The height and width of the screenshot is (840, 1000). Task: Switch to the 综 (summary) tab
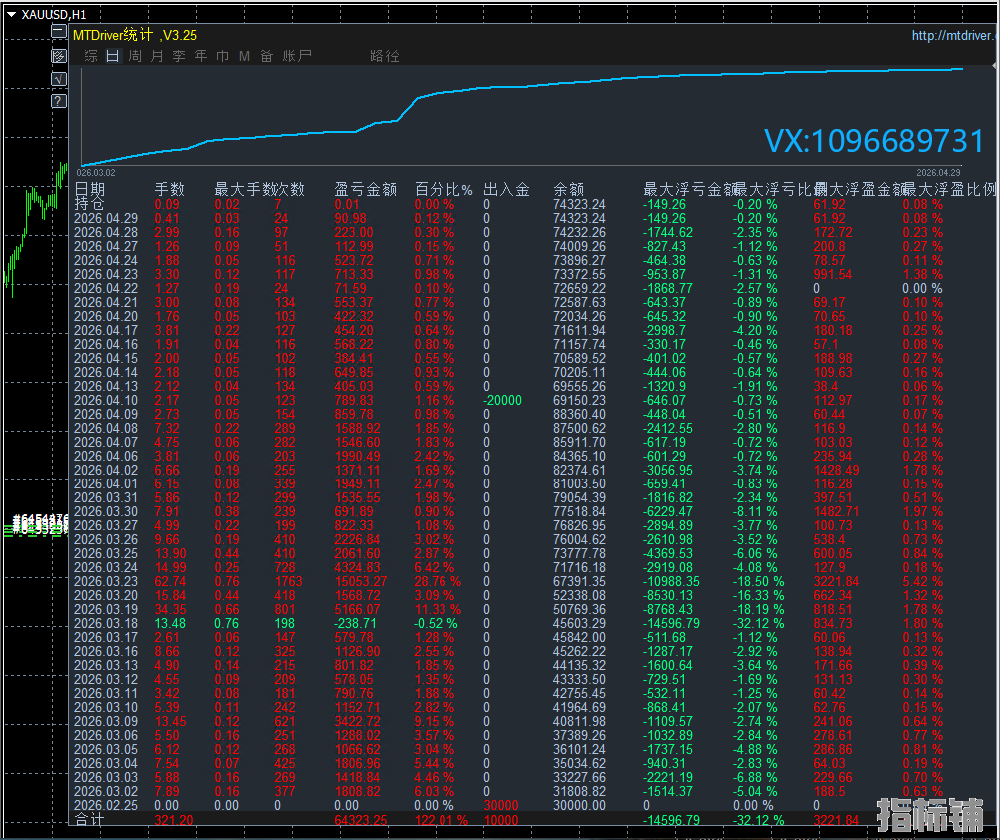91,56
